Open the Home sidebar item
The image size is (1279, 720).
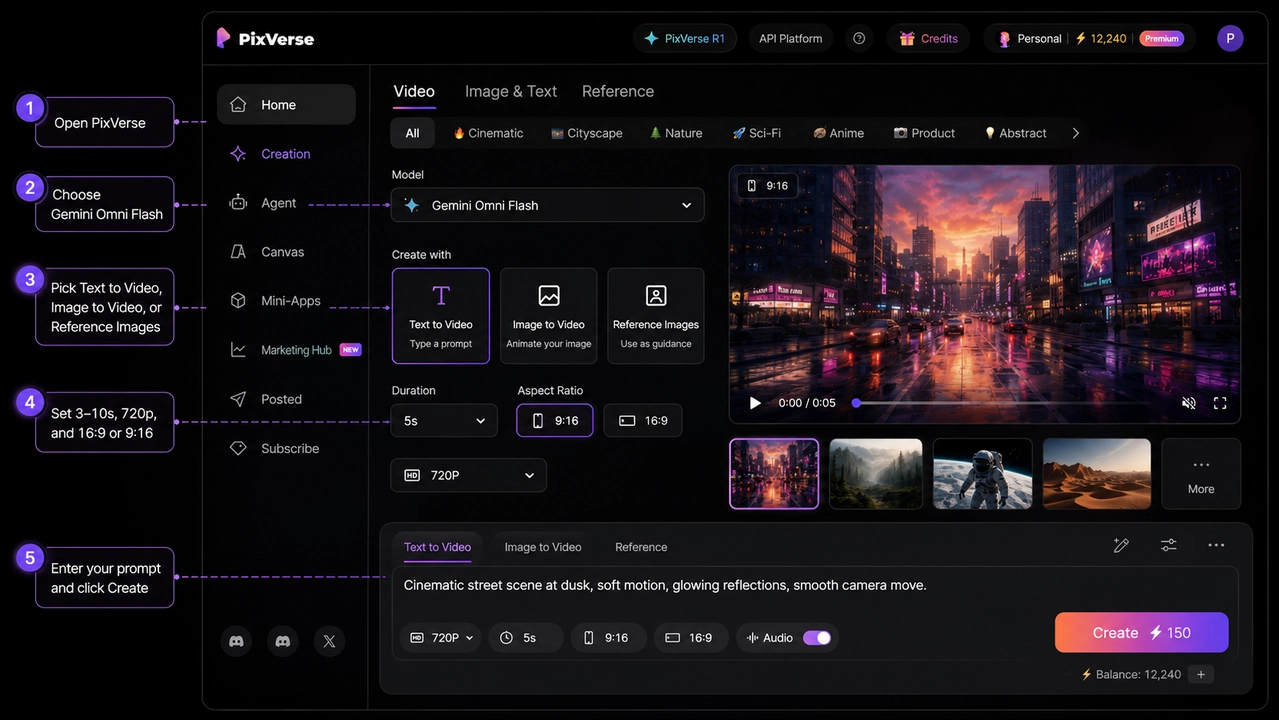pos(286,104)
